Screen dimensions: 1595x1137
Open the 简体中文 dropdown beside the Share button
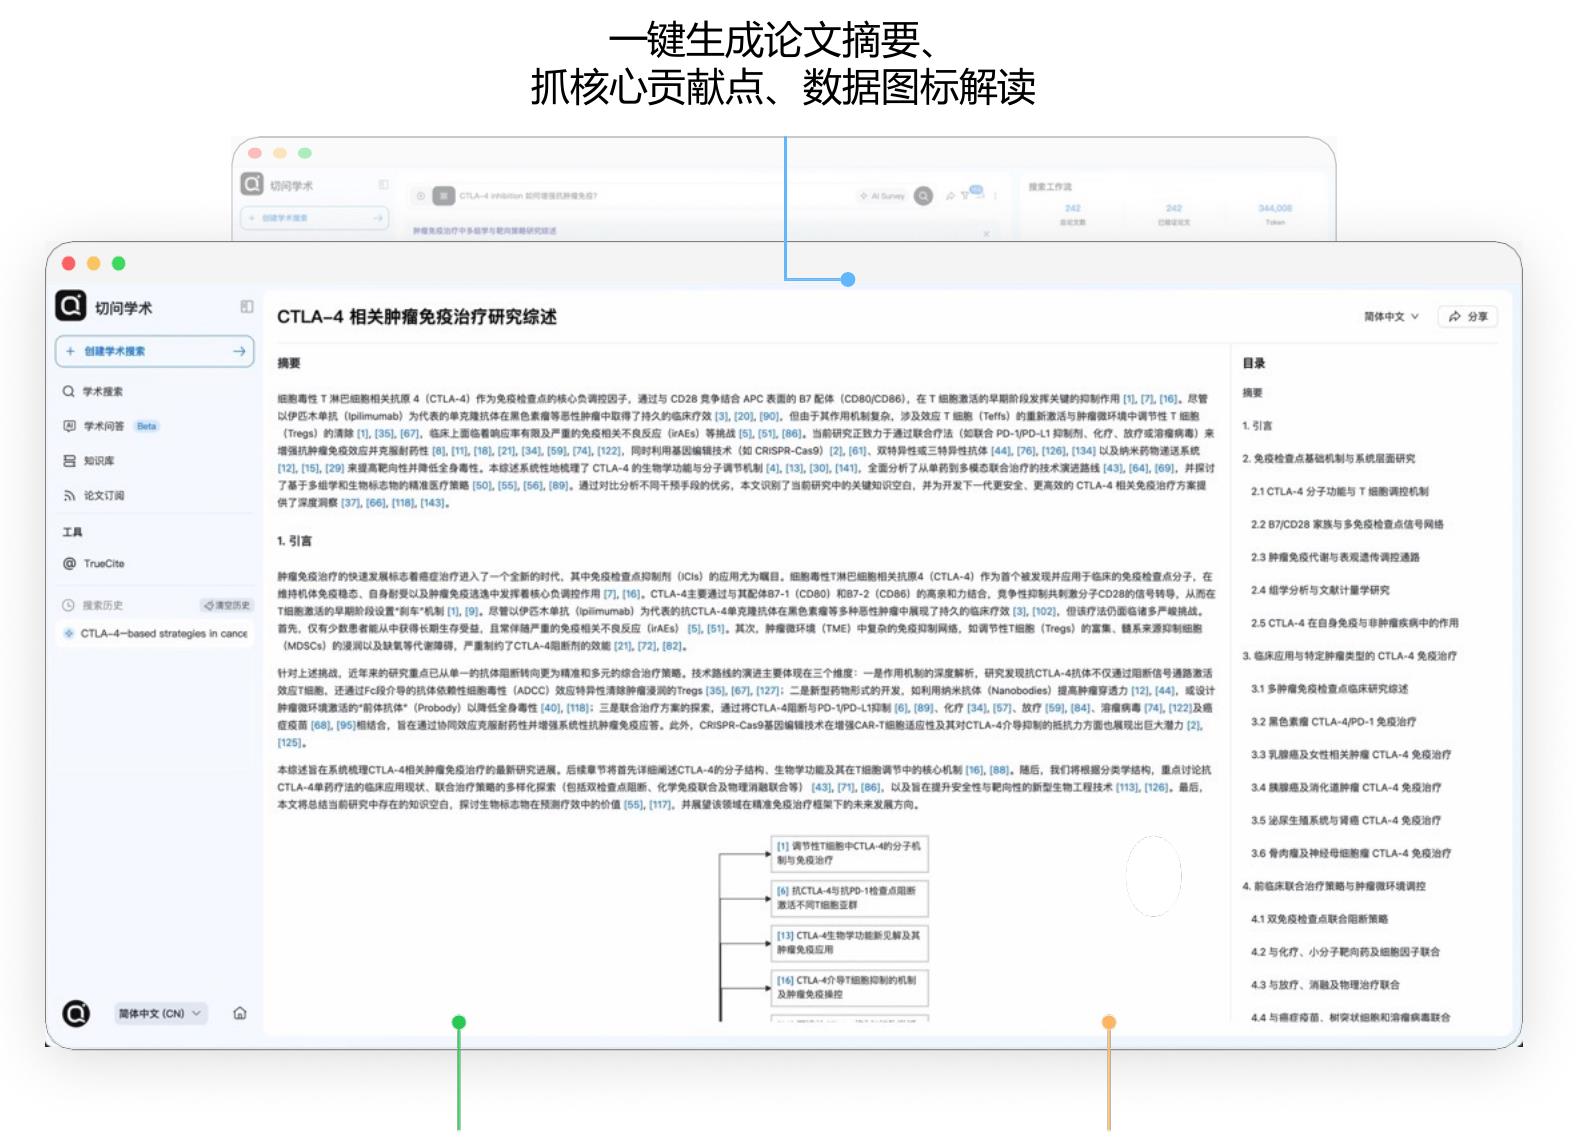pyautogui.click(x=1392, y=317)
